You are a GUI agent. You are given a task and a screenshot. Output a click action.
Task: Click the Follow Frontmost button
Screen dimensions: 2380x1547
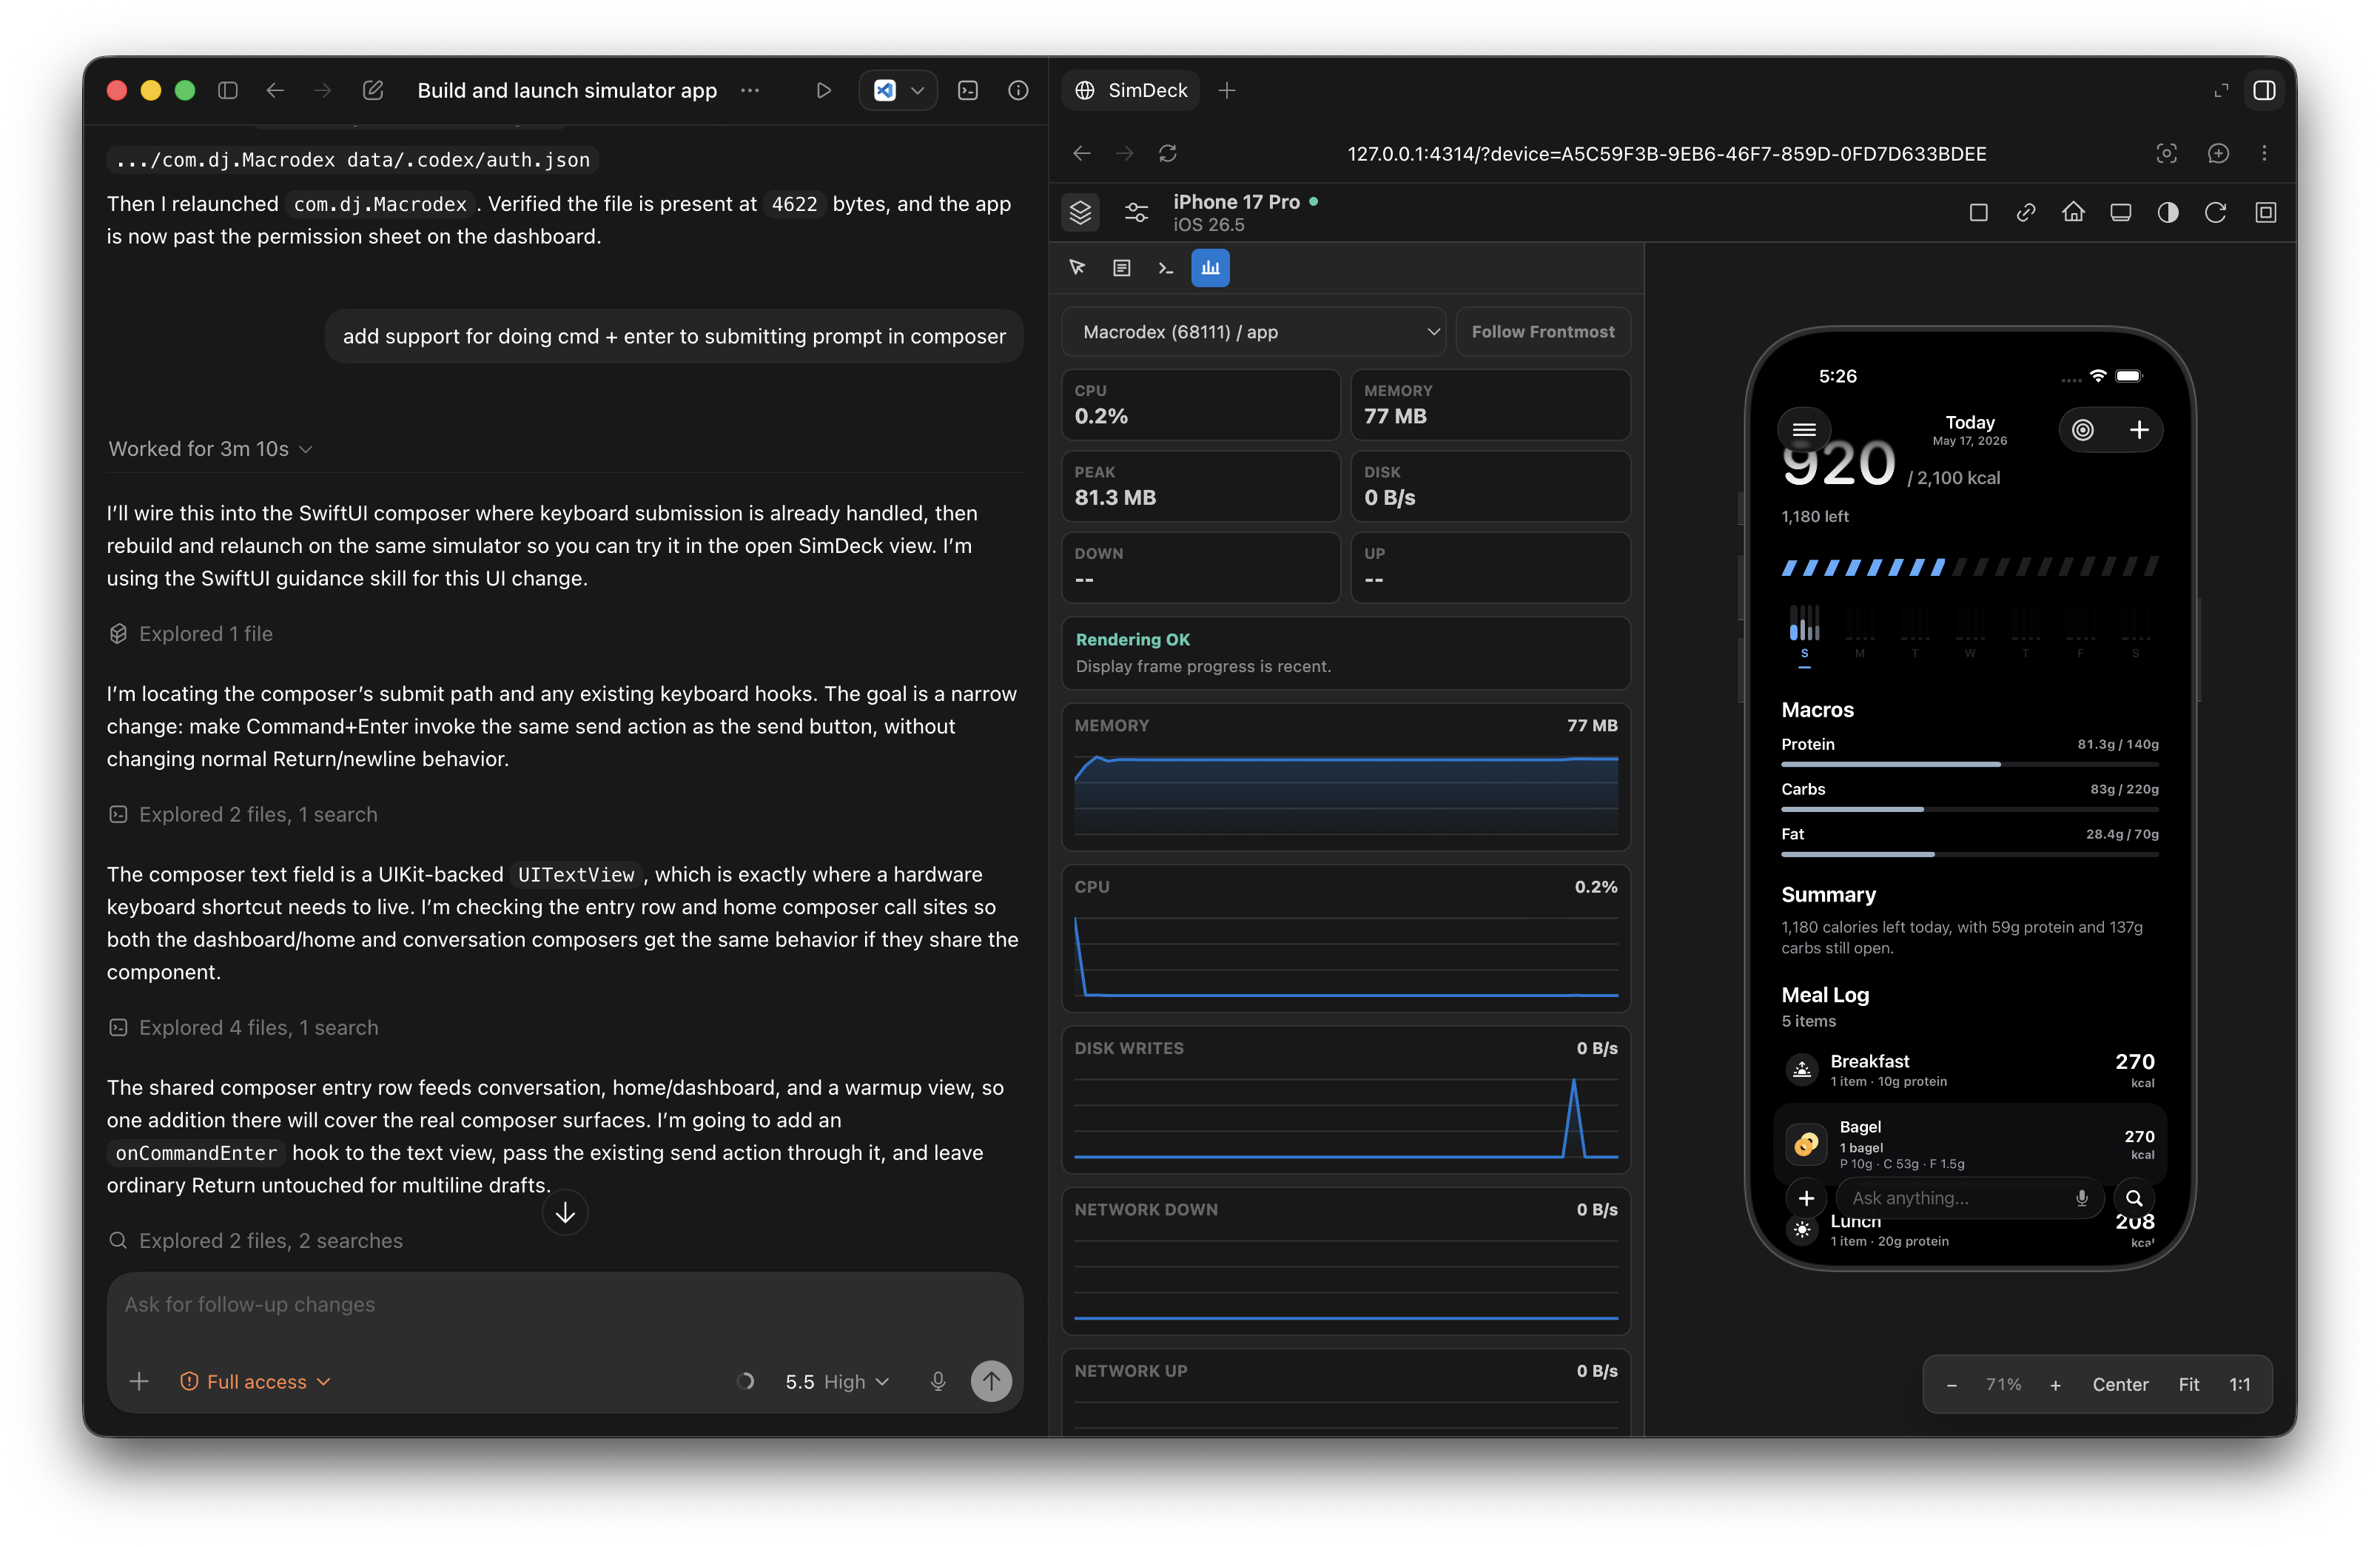point(1543,332)
